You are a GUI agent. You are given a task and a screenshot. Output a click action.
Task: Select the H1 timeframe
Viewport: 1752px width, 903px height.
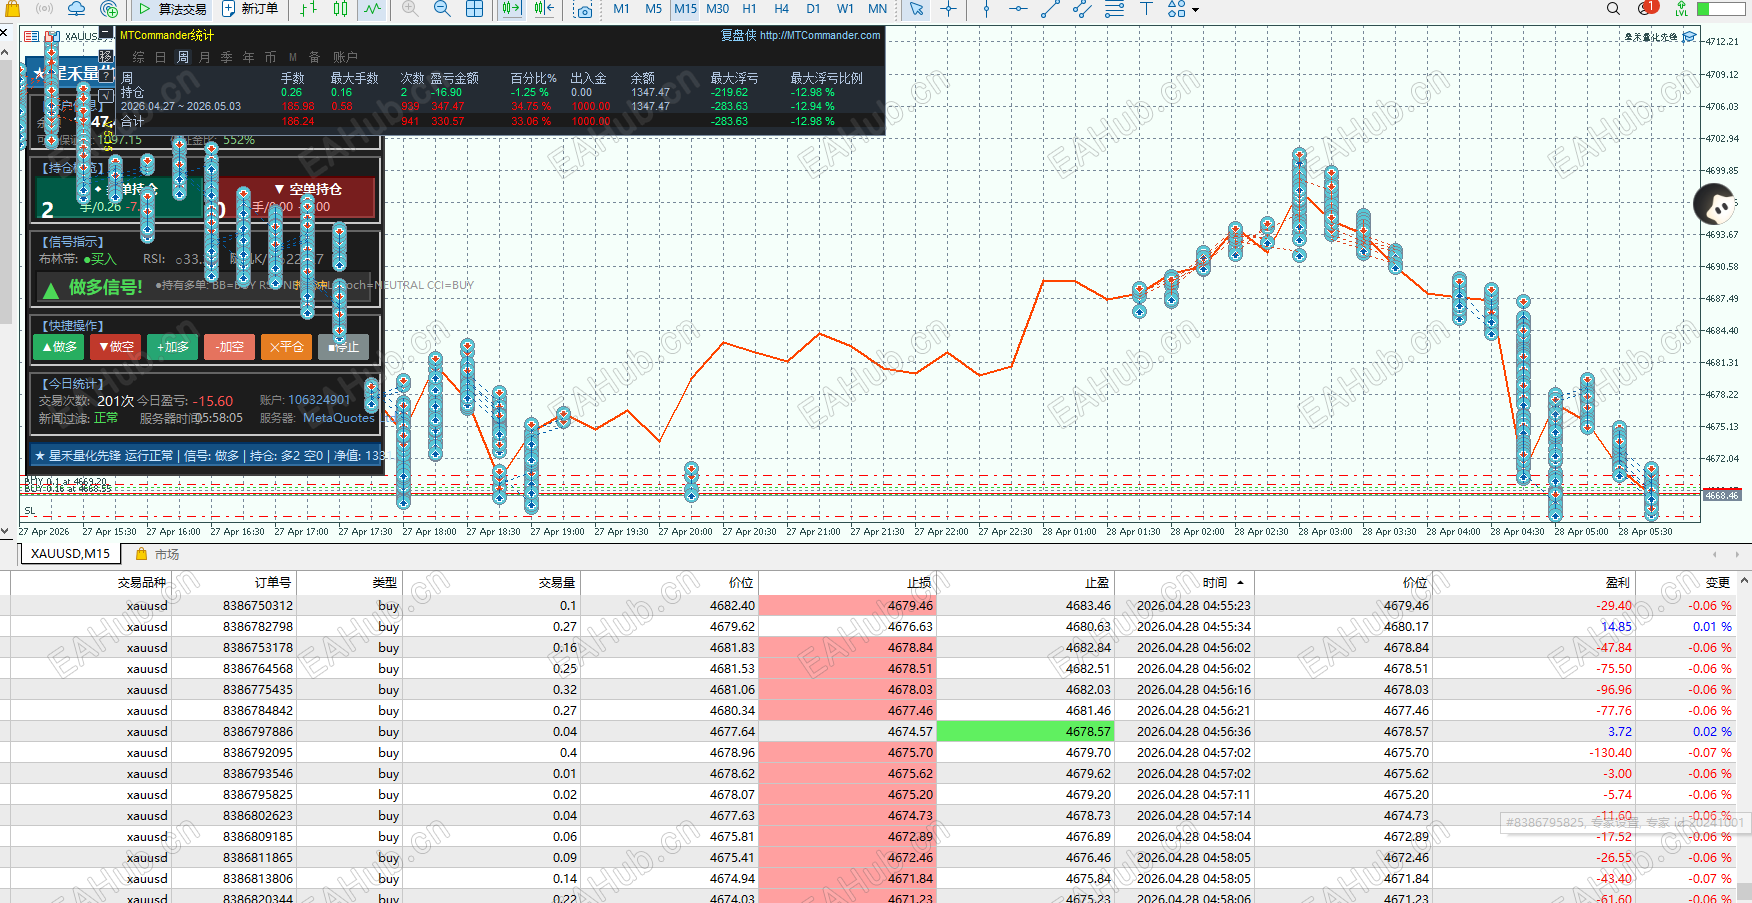(749, 9)
